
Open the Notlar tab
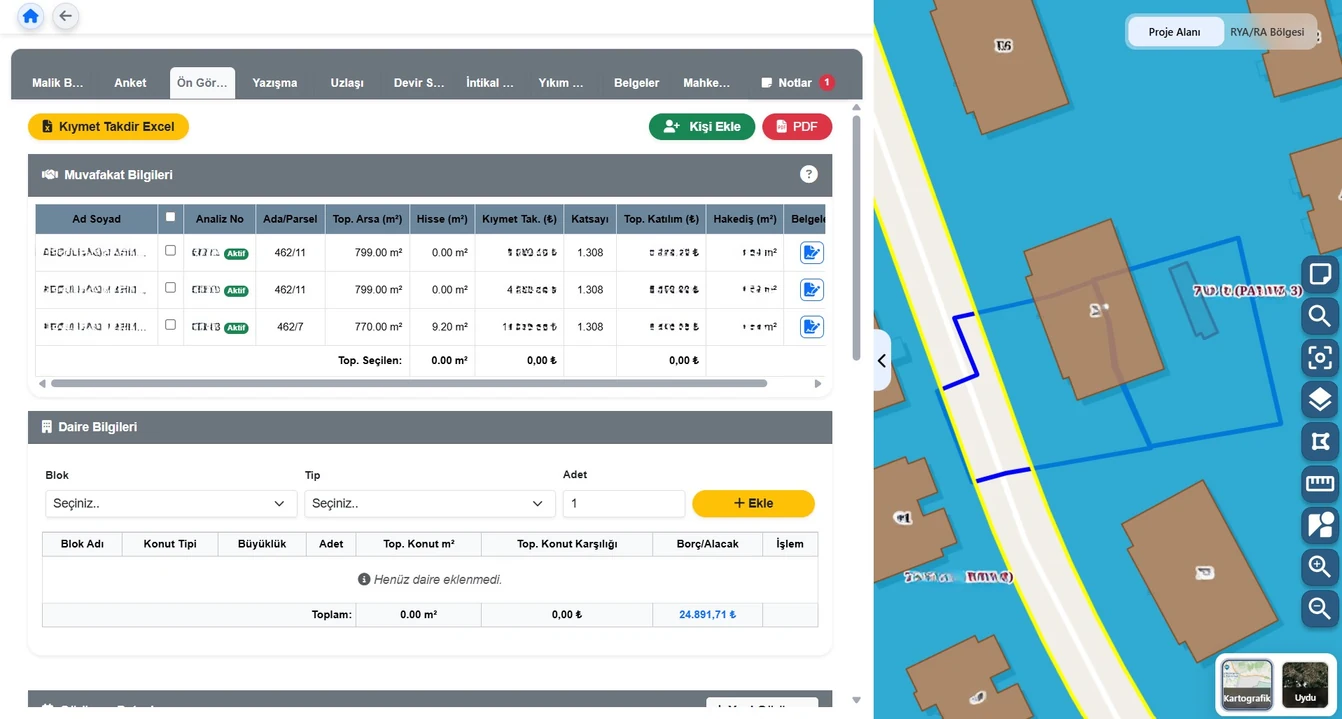tap(797, 83)
